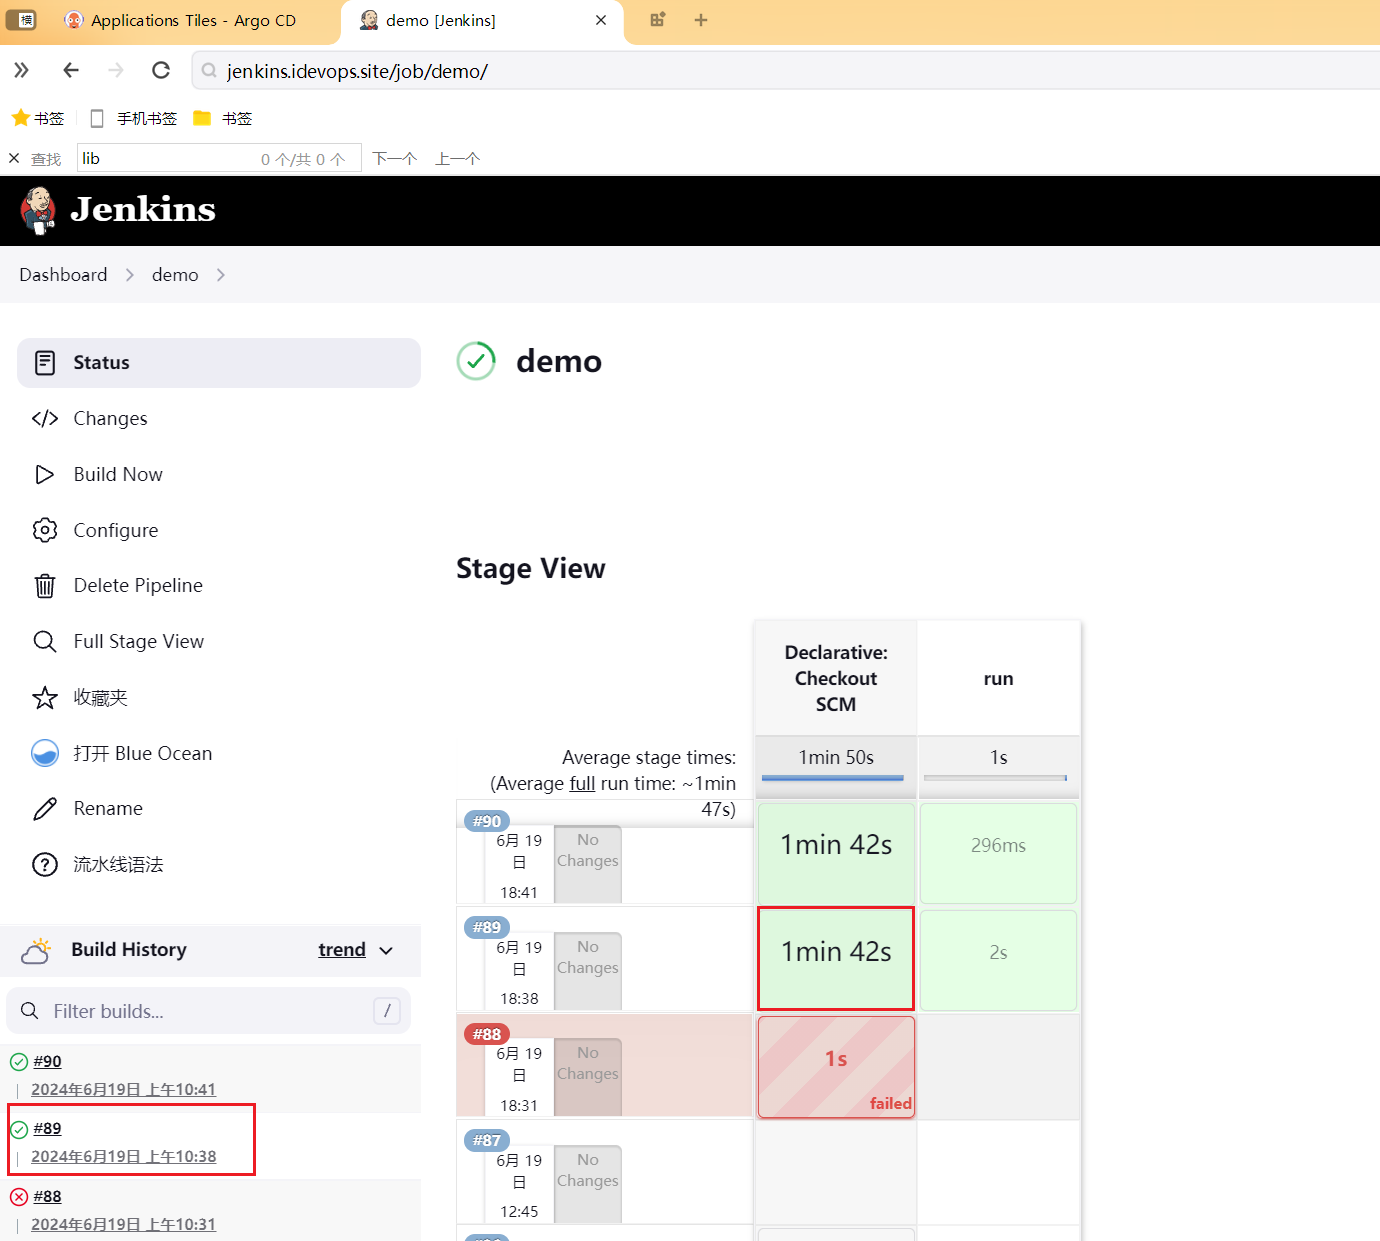1380x1241 pixels.
Task: Click the Dashboard breadcrumb link
Action: pos(63,275)
